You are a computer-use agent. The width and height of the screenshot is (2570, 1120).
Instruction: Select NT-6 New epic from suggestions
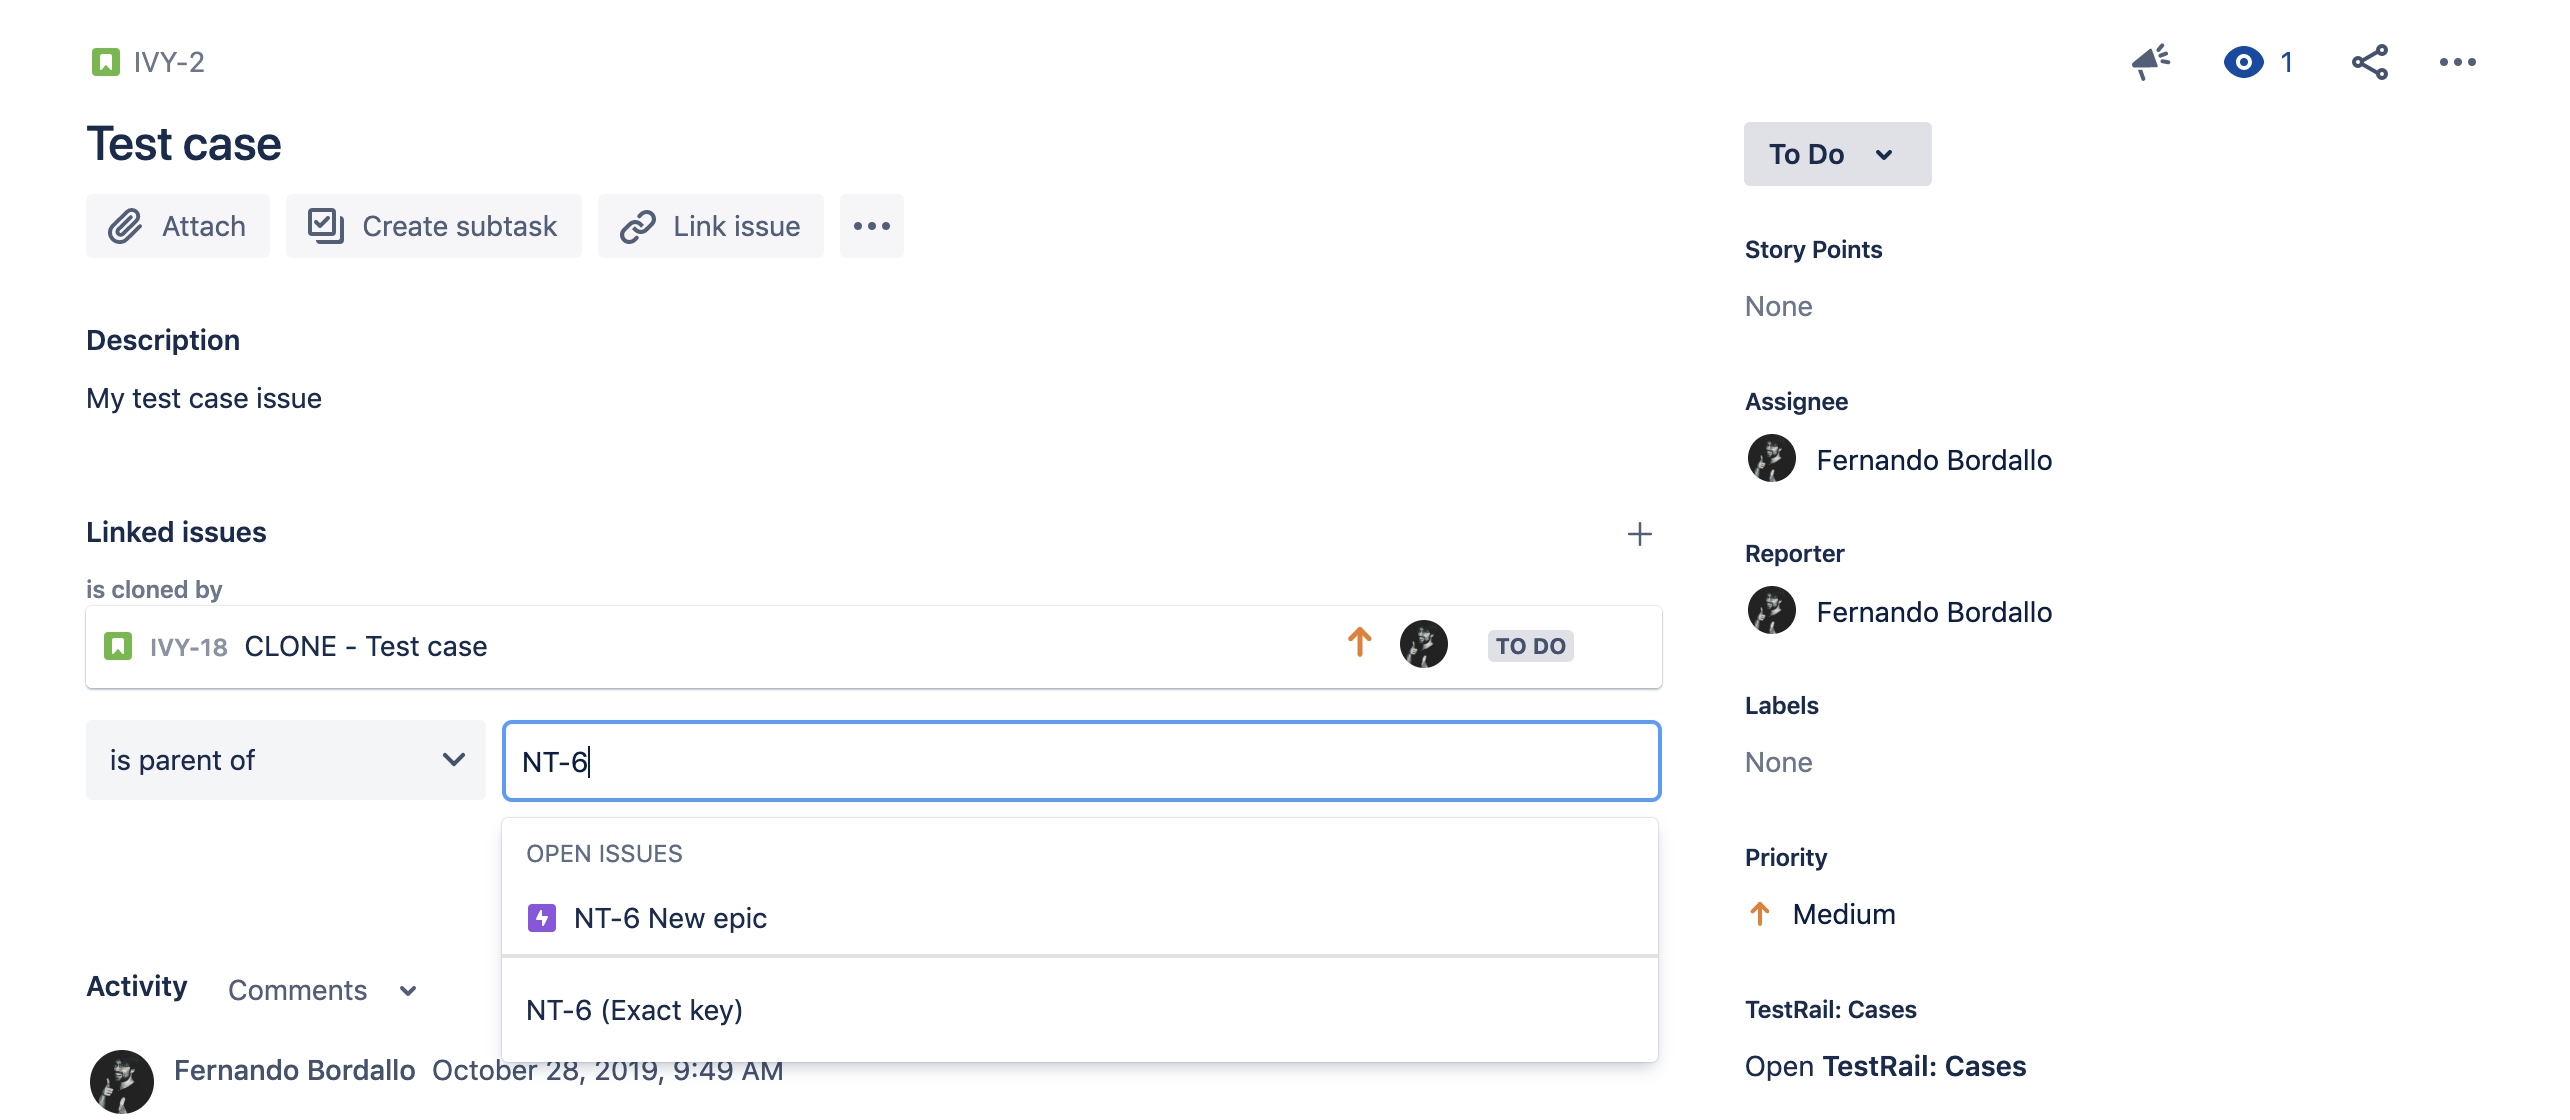(x=670, y=917)
